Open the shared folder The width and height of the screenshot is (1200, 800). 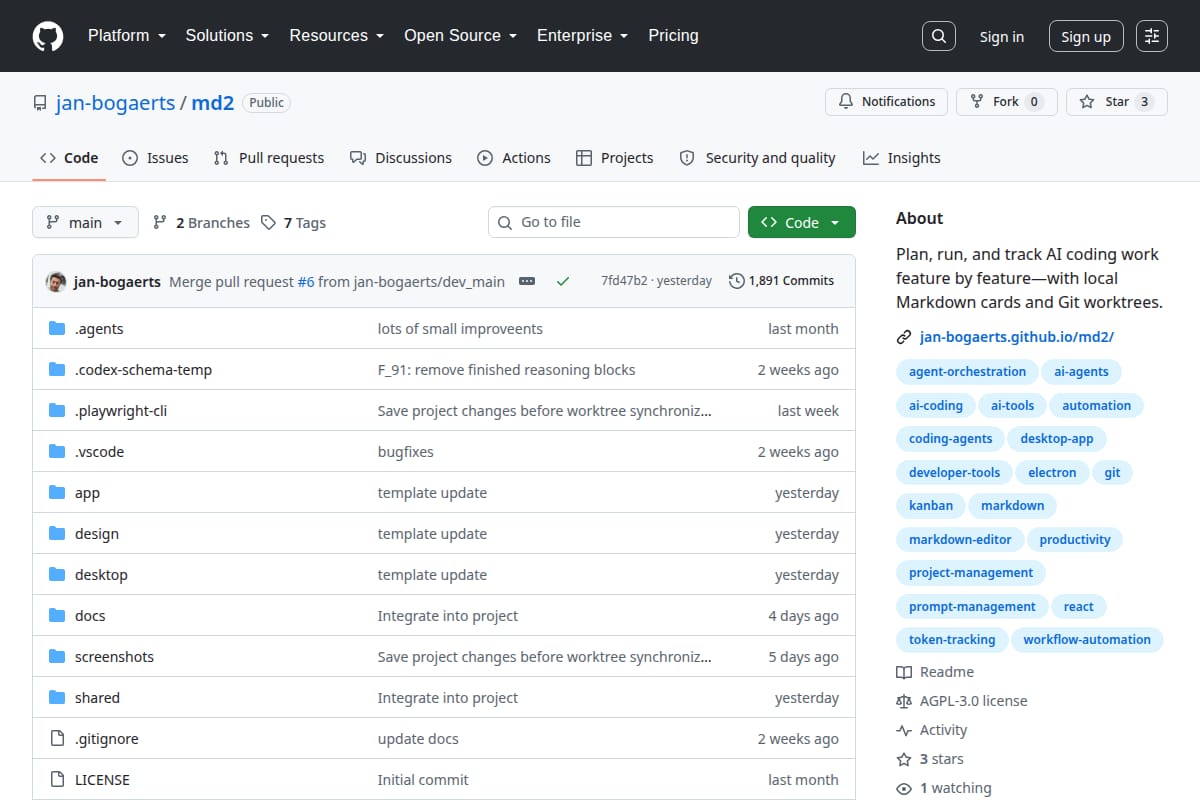coord(97,697)
